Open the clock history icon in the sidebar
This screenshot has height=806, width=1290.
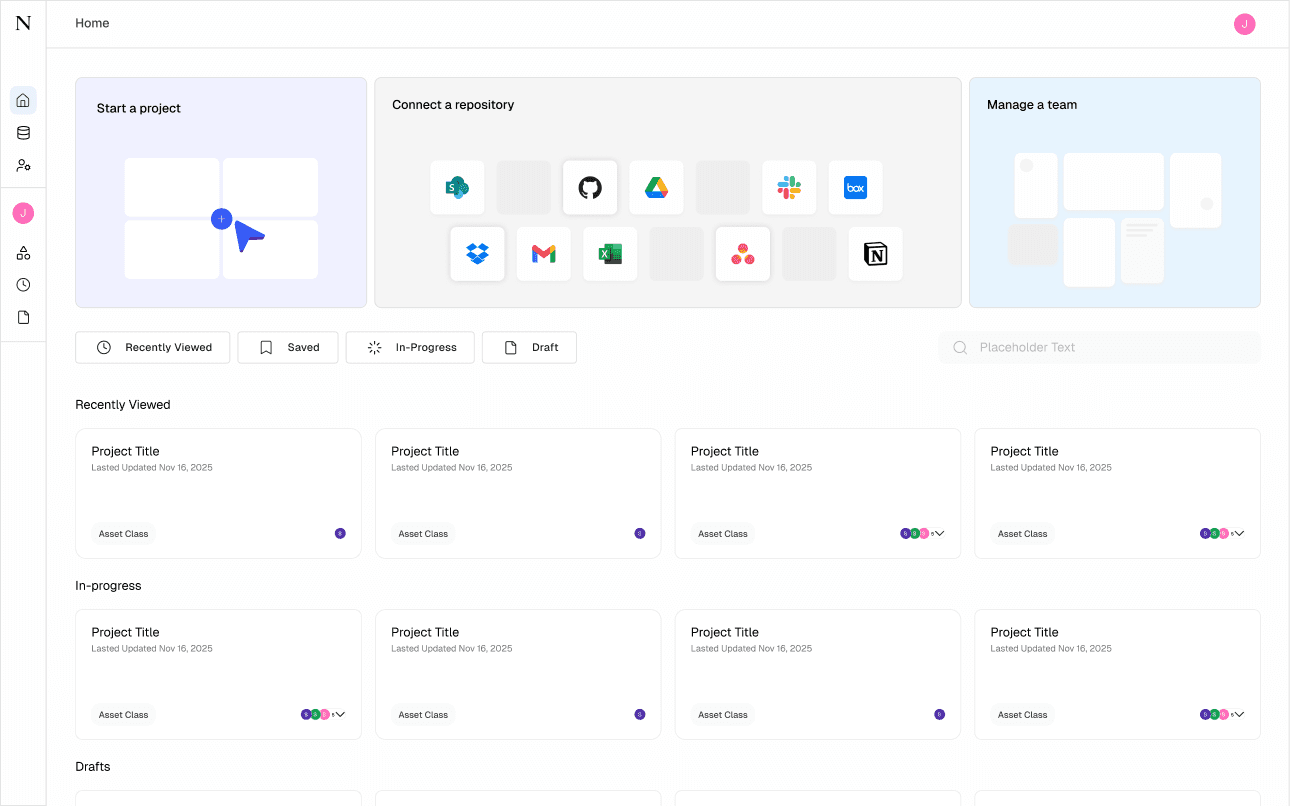23,285
